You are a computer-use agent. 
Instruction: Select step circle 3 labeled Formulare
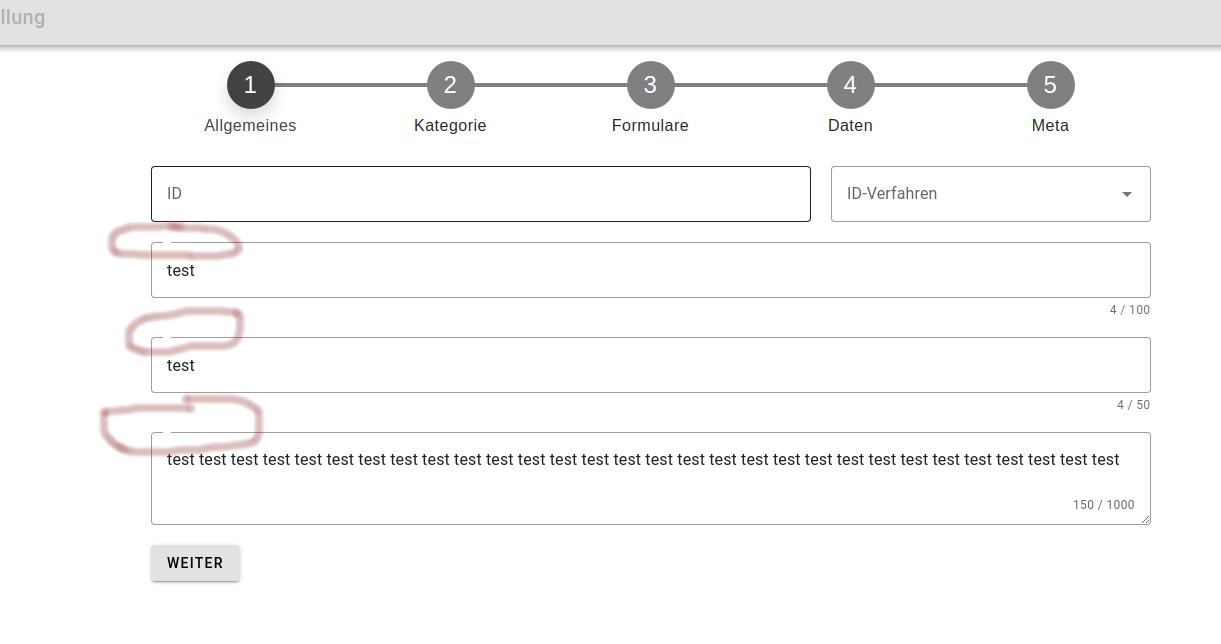pos(650,84)
